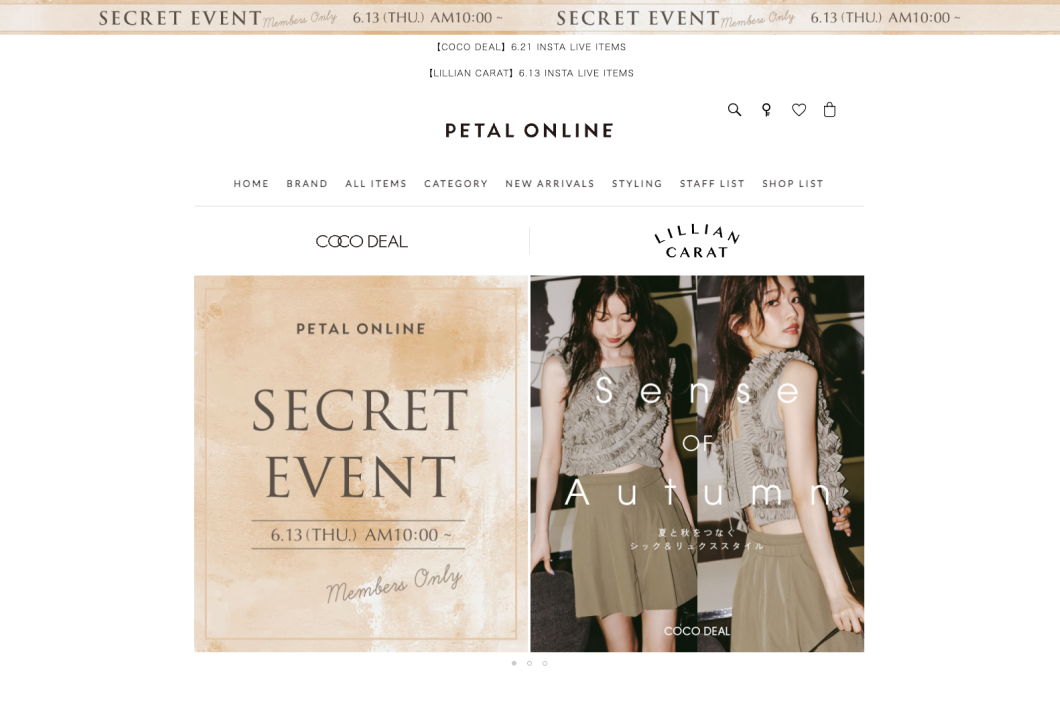
Task: Expand the CATEGORY menu
Action: point(456,183)
